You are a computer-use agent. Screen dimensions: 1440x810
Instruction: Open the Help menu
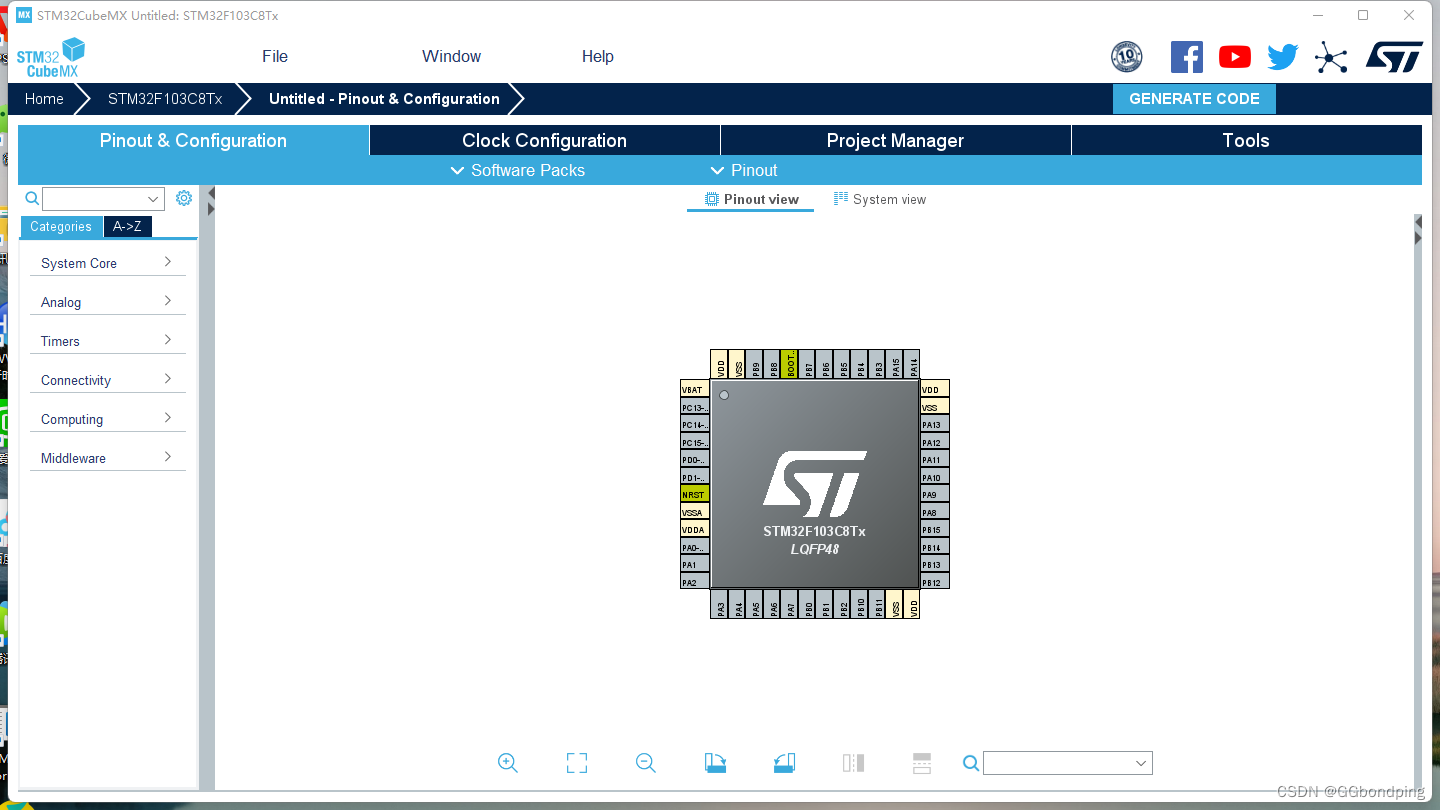(x=598, y=57)
